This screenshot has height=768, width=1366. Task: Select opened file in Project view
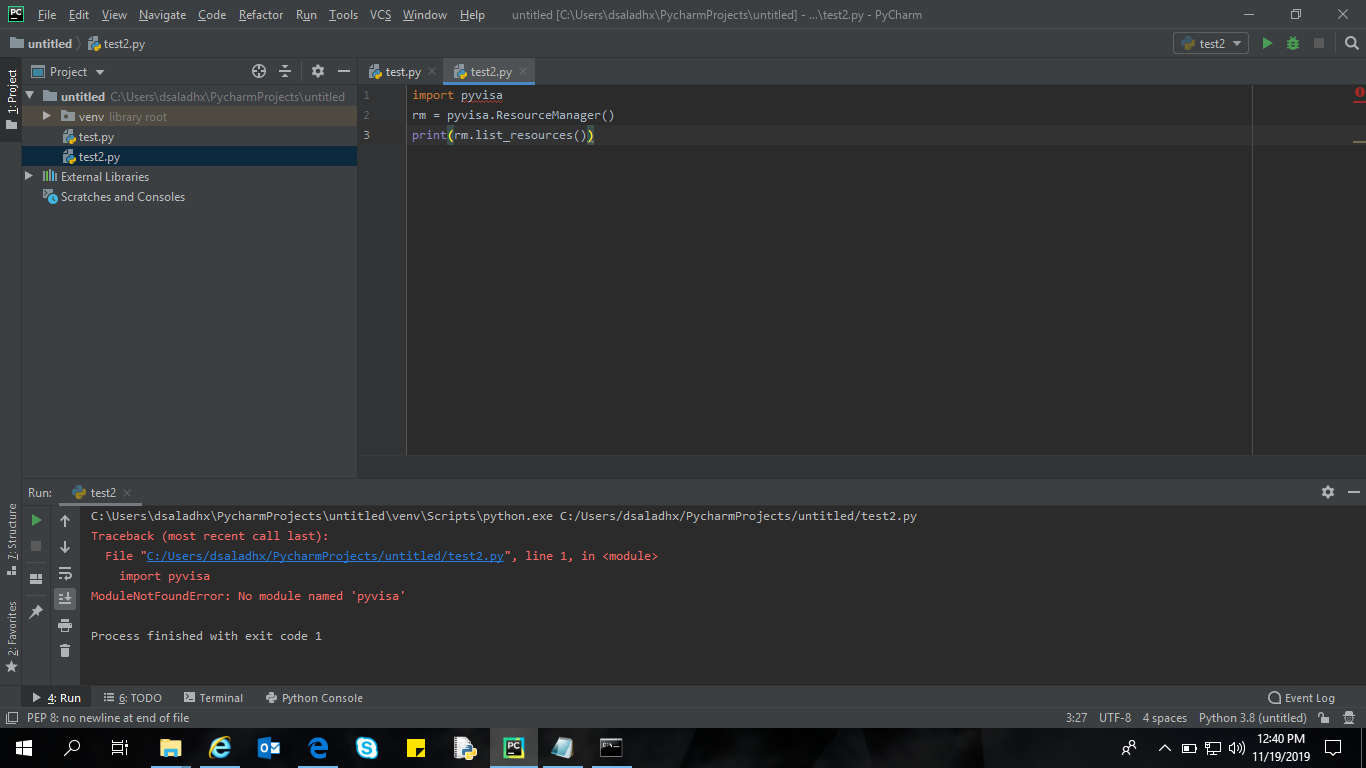[259, 71]
